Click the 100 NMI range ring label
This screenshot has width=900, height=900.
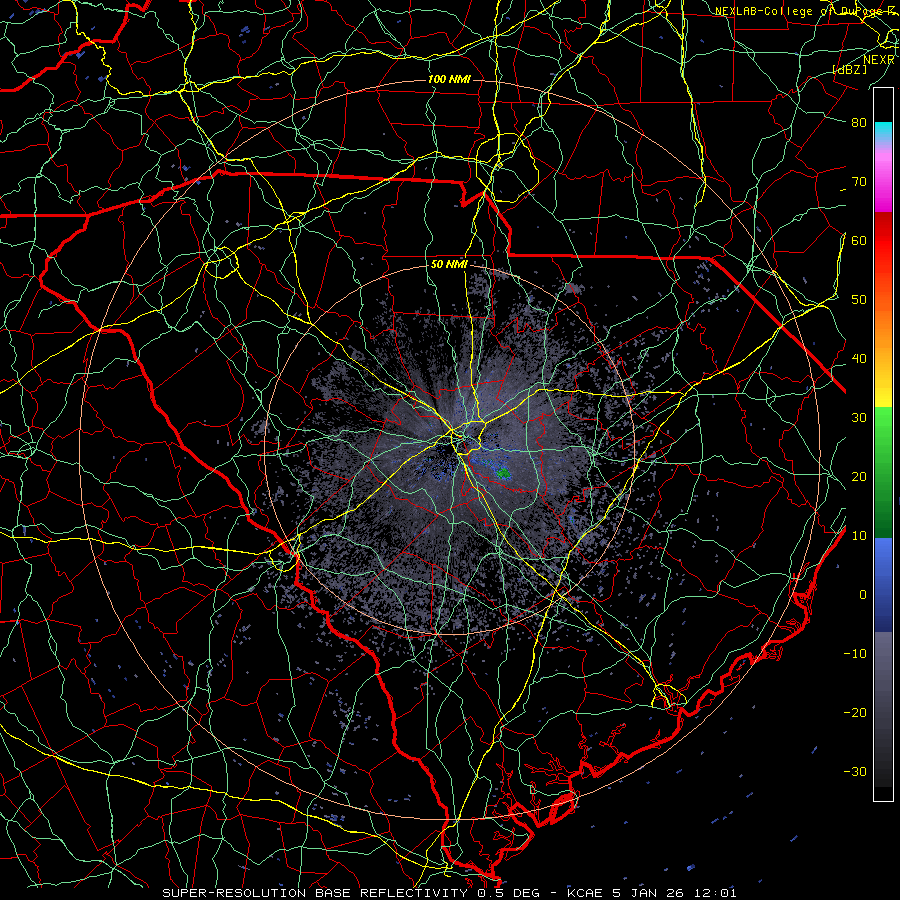(449, 79)
